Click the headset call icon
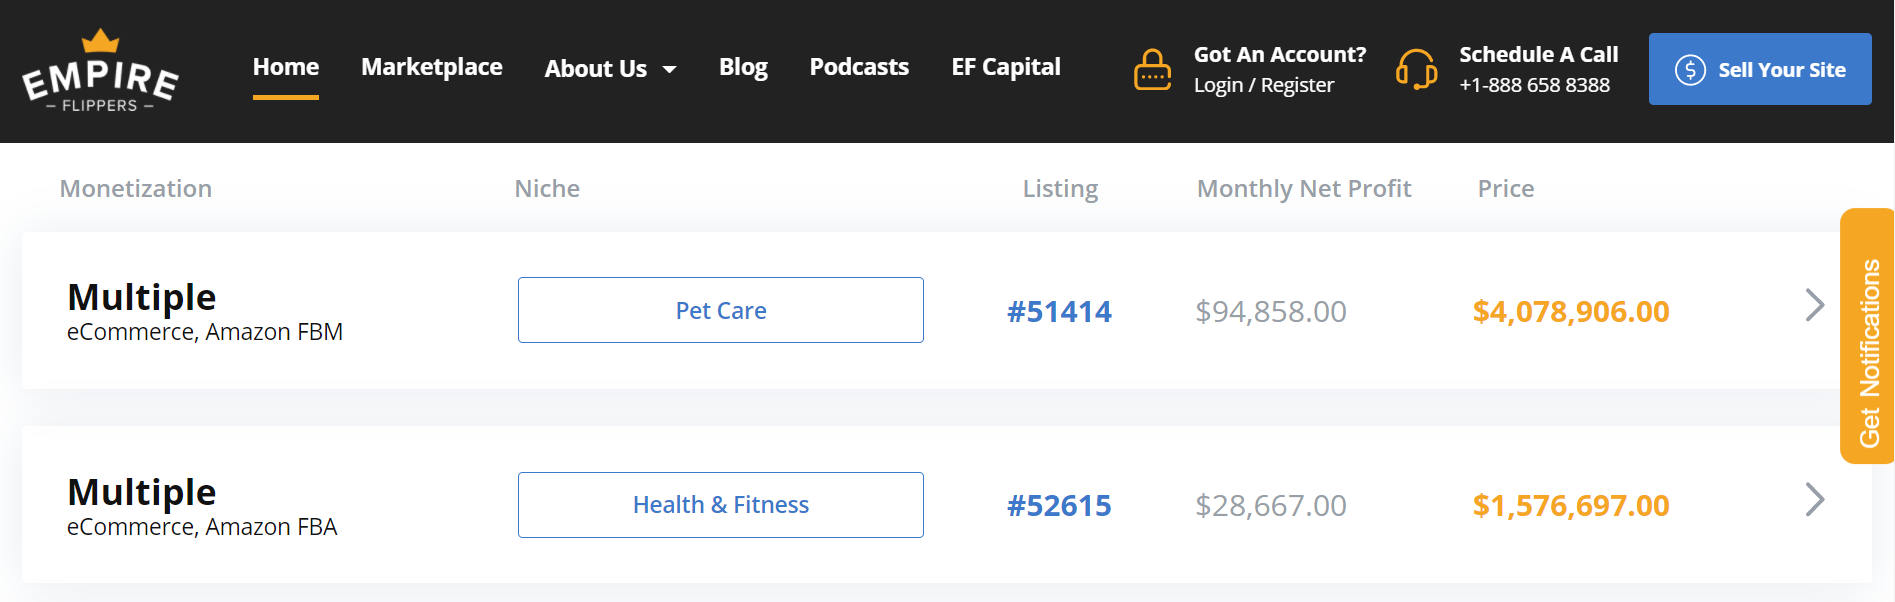 pos(1416,70)
